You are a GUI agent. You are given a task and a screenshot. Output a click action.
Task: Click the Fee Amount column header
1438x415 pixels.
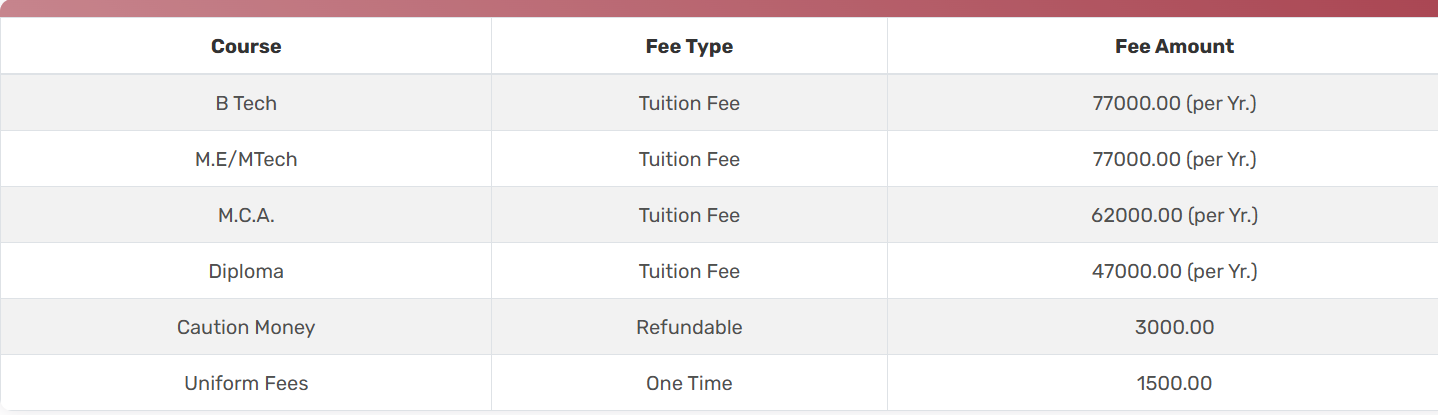[x=1174, y=46]
